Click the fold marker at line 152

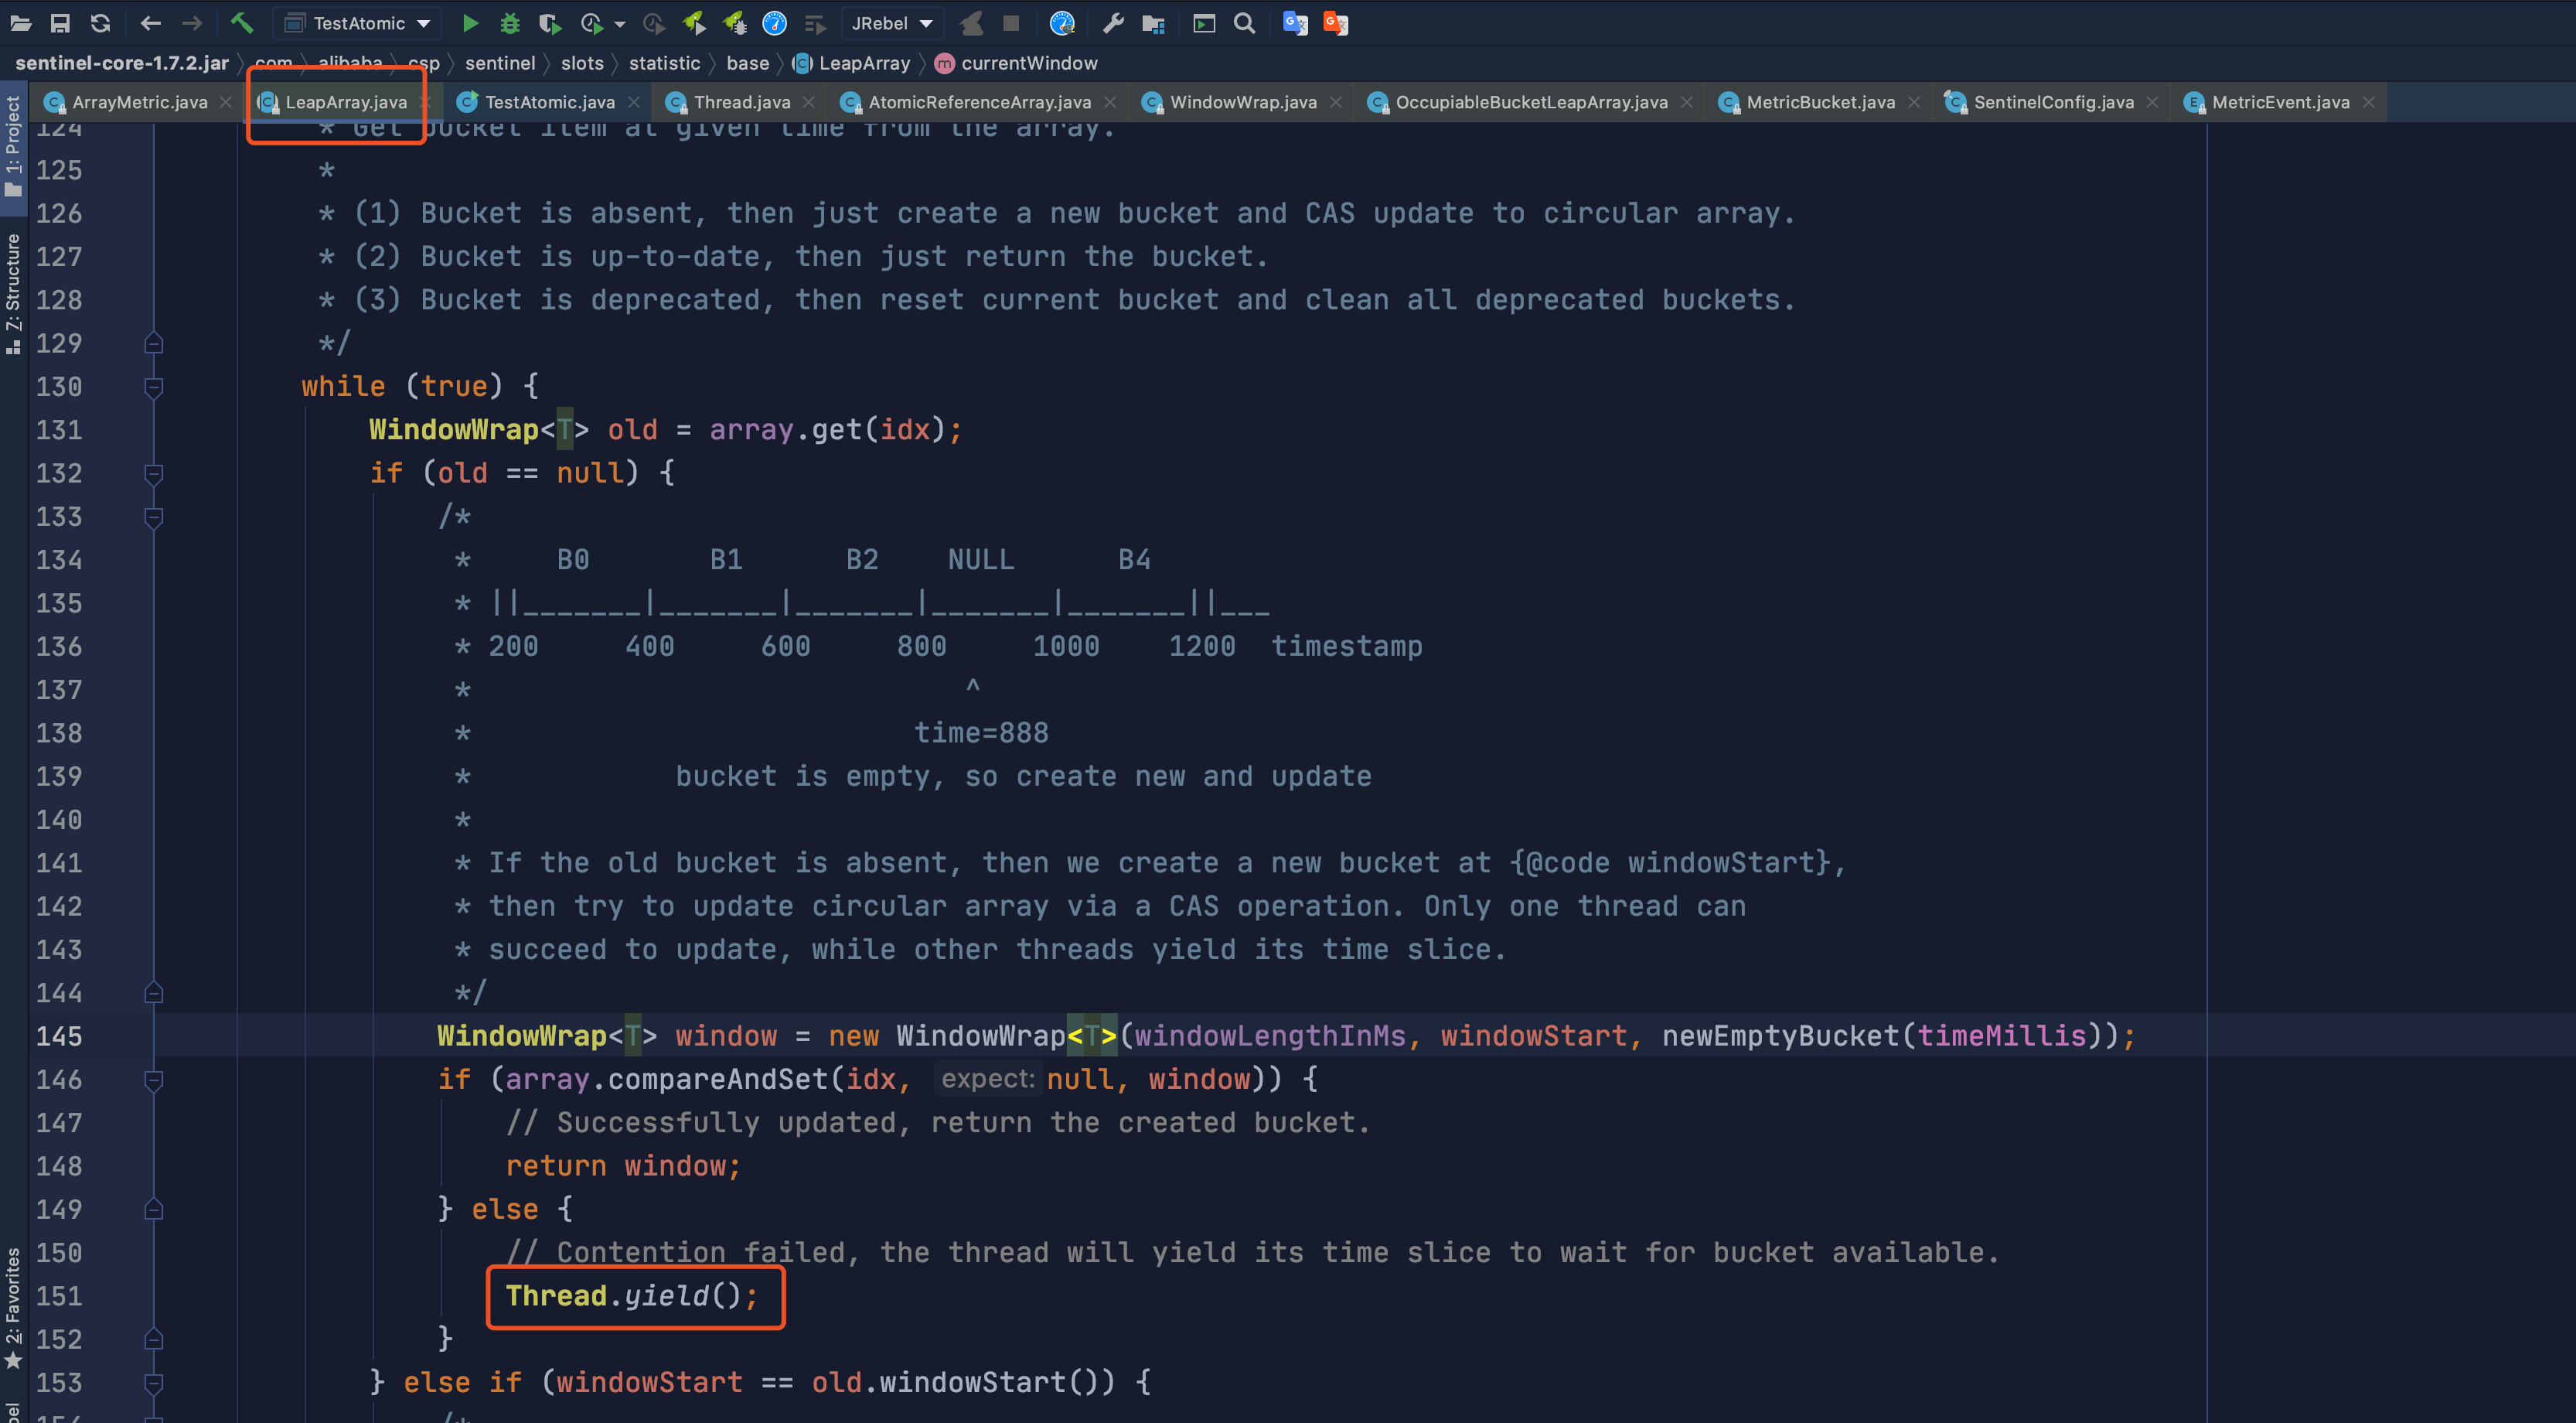click(x=154, y=1340)
